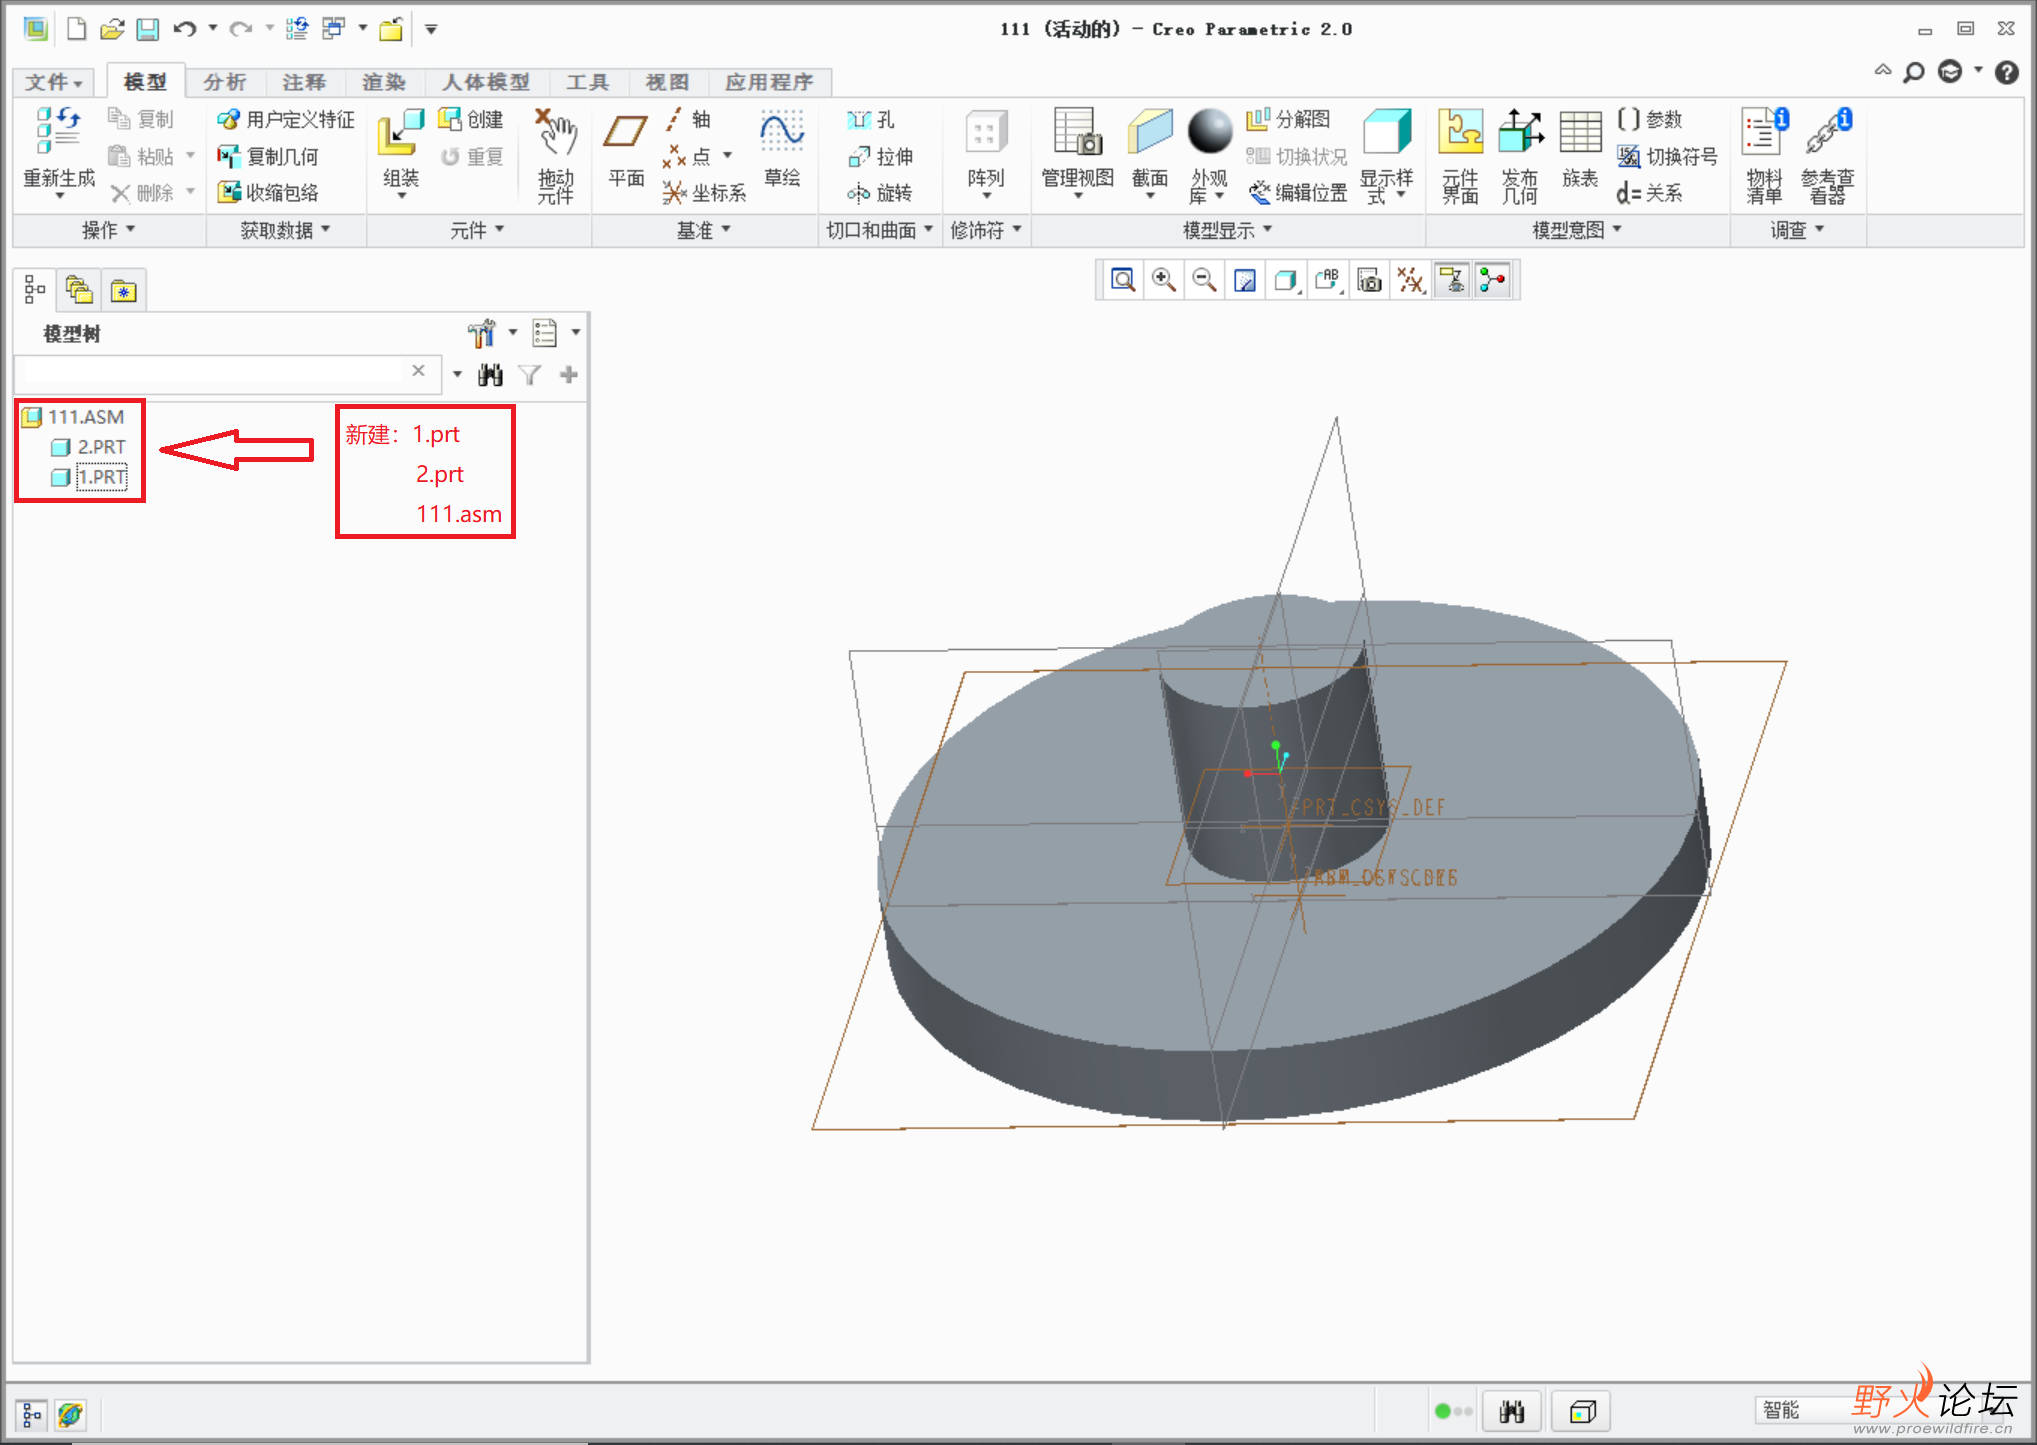
Task: Expand the Component (元件) group dropdown
Action: (x=477, y=231)
